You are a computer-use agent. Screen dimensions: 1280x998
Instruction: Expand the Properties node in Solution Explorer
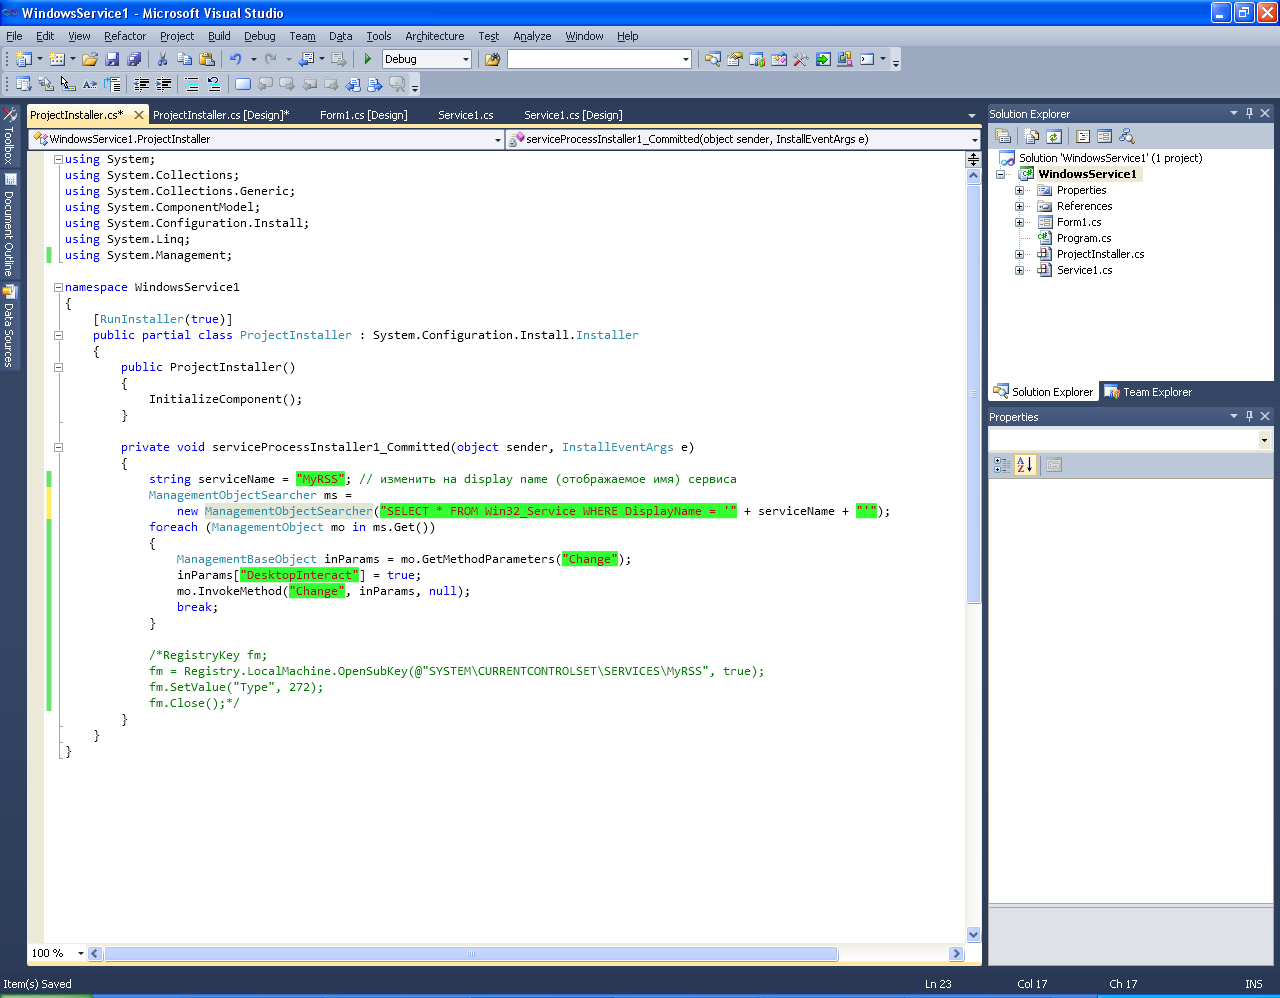[x=1019, y=190]
